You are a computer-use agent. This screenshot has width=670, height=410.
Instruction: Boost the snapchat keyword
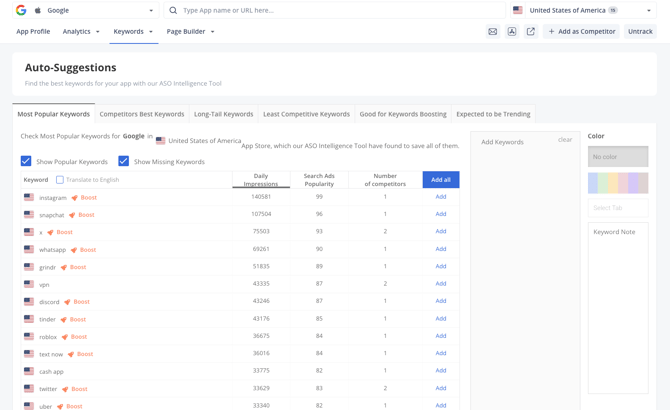click(x=72, y=215)
